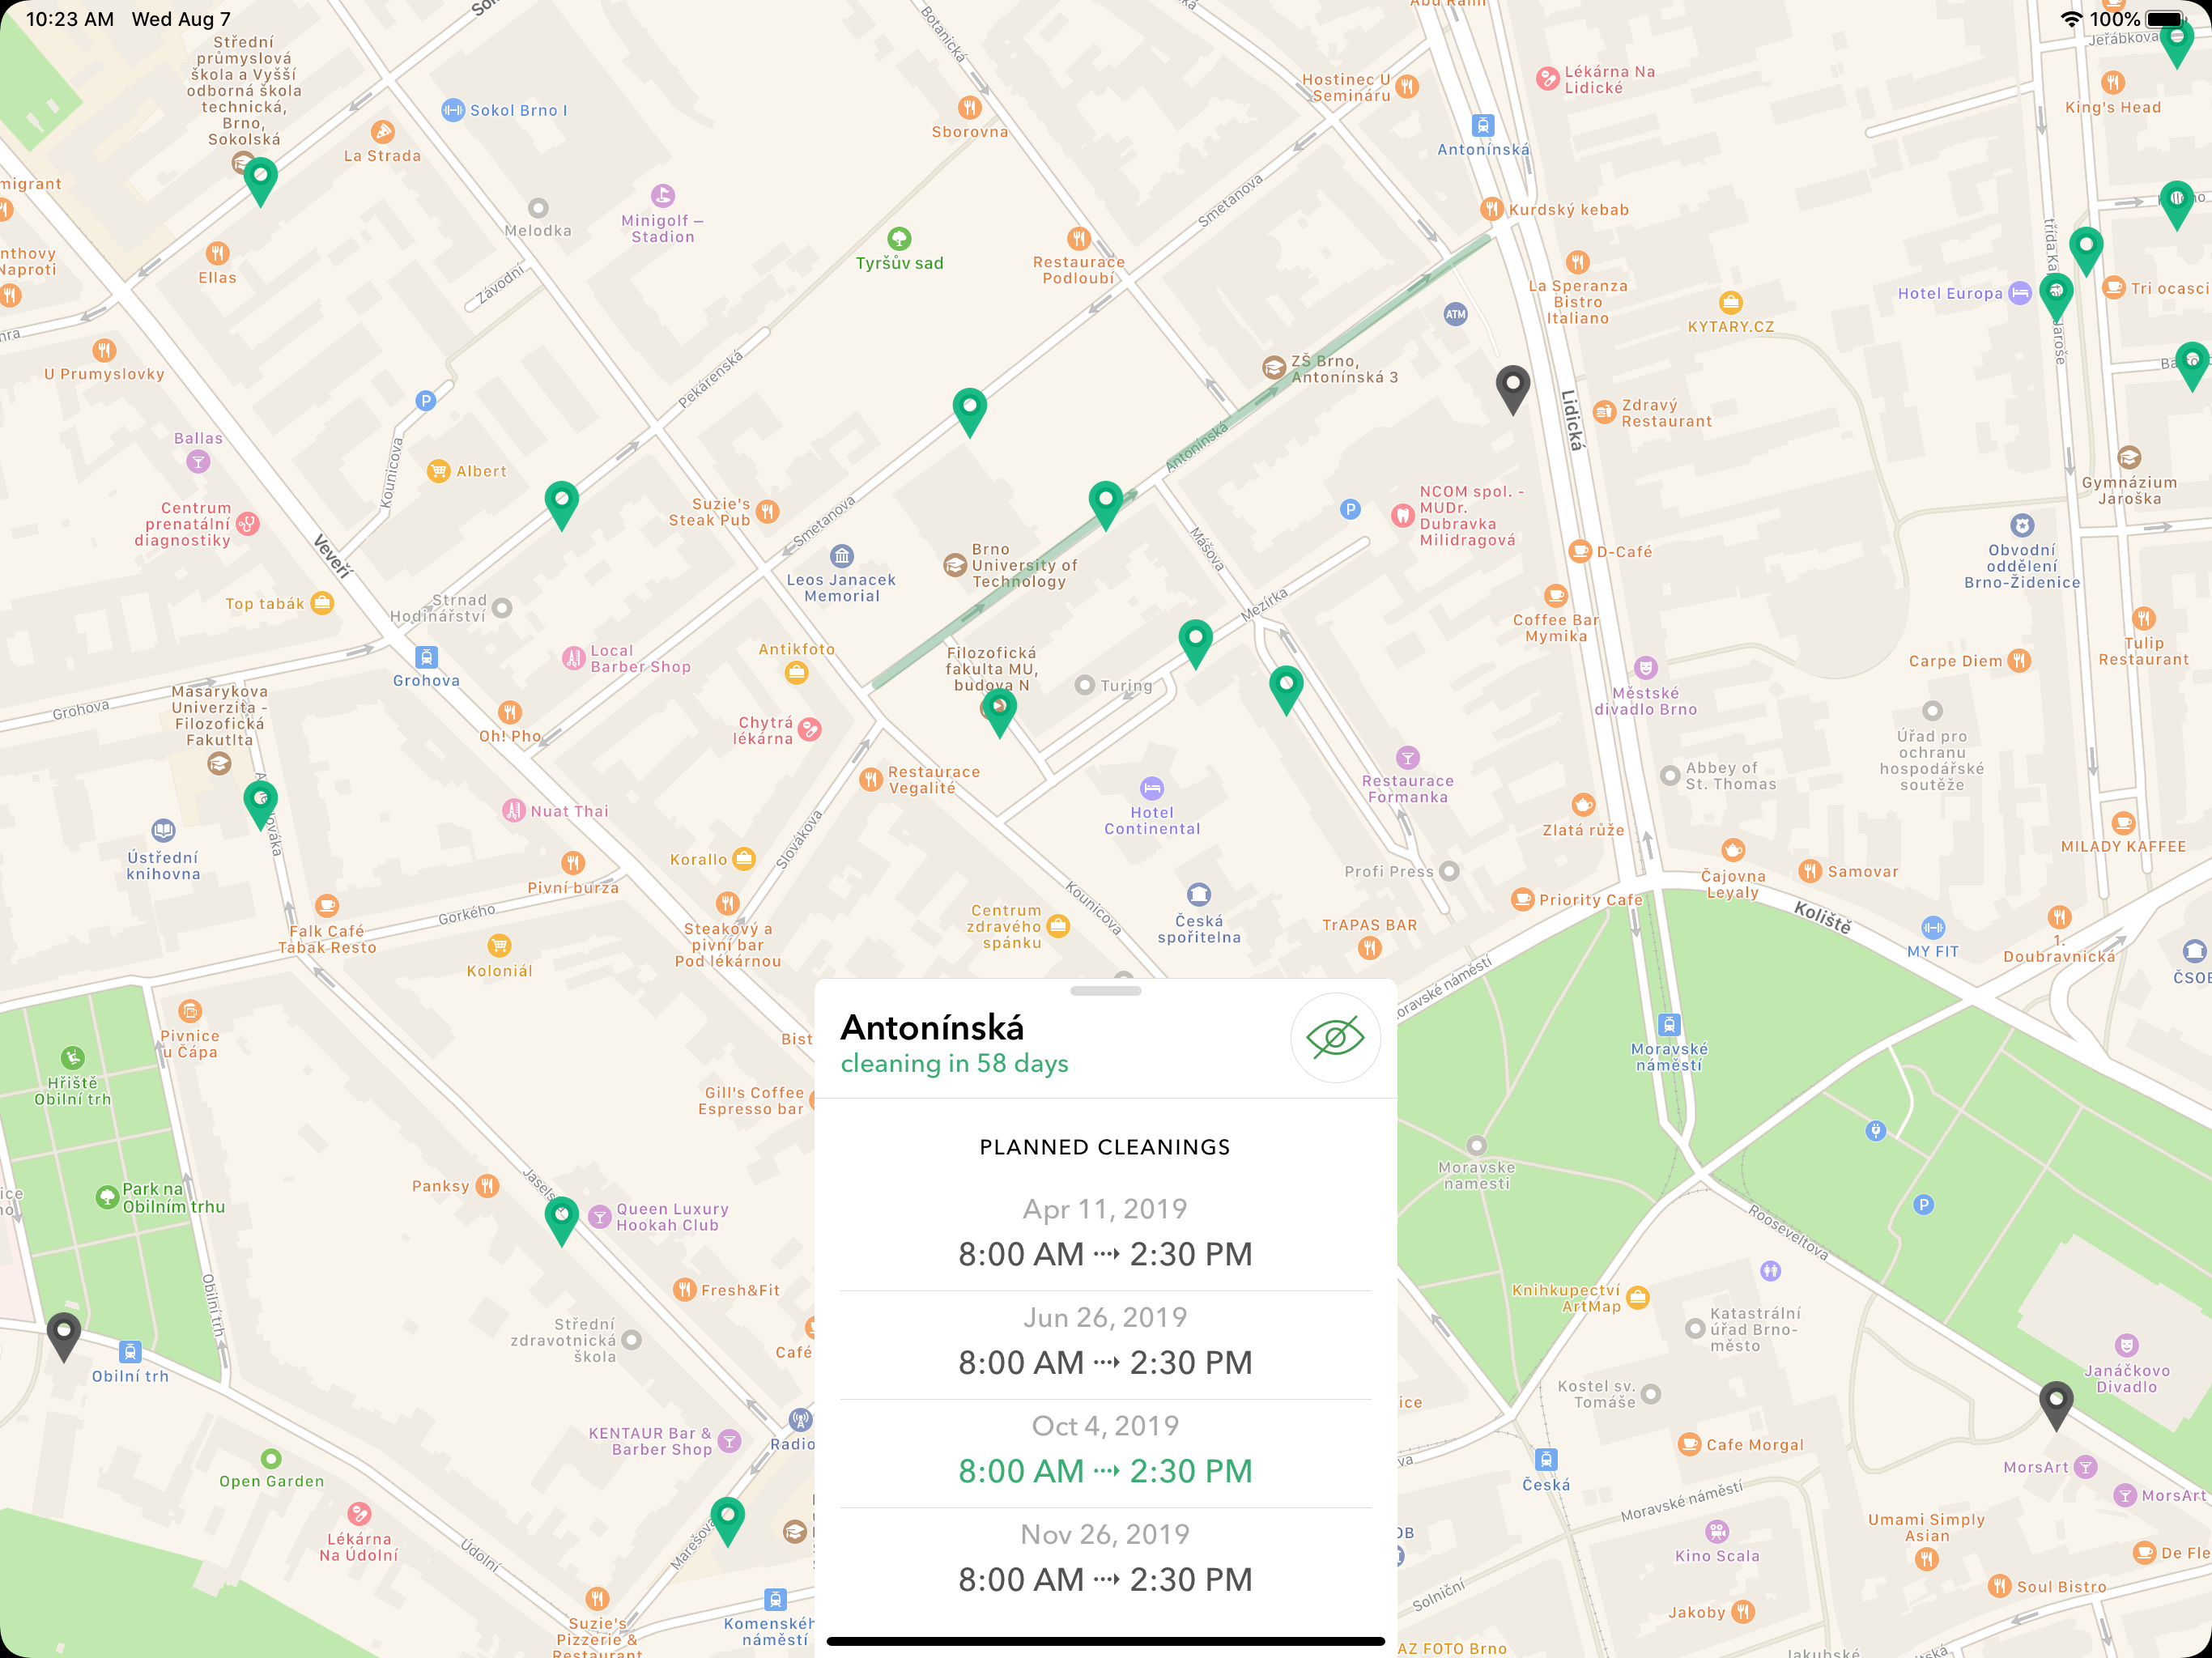Select the green pin near Albert shop
Screen dimensions: 2212x1658
pyautogui.click(x=561, y=505)
